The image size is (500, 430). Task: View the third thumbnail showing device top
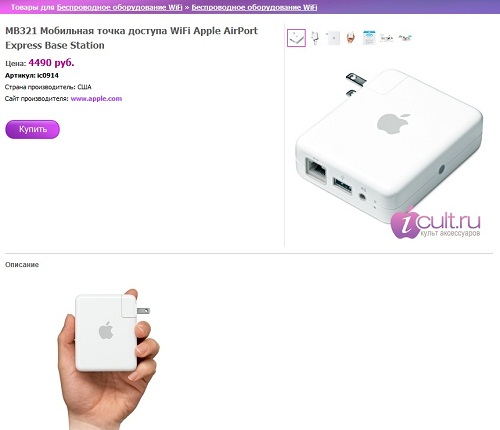(x=333, y=38)
